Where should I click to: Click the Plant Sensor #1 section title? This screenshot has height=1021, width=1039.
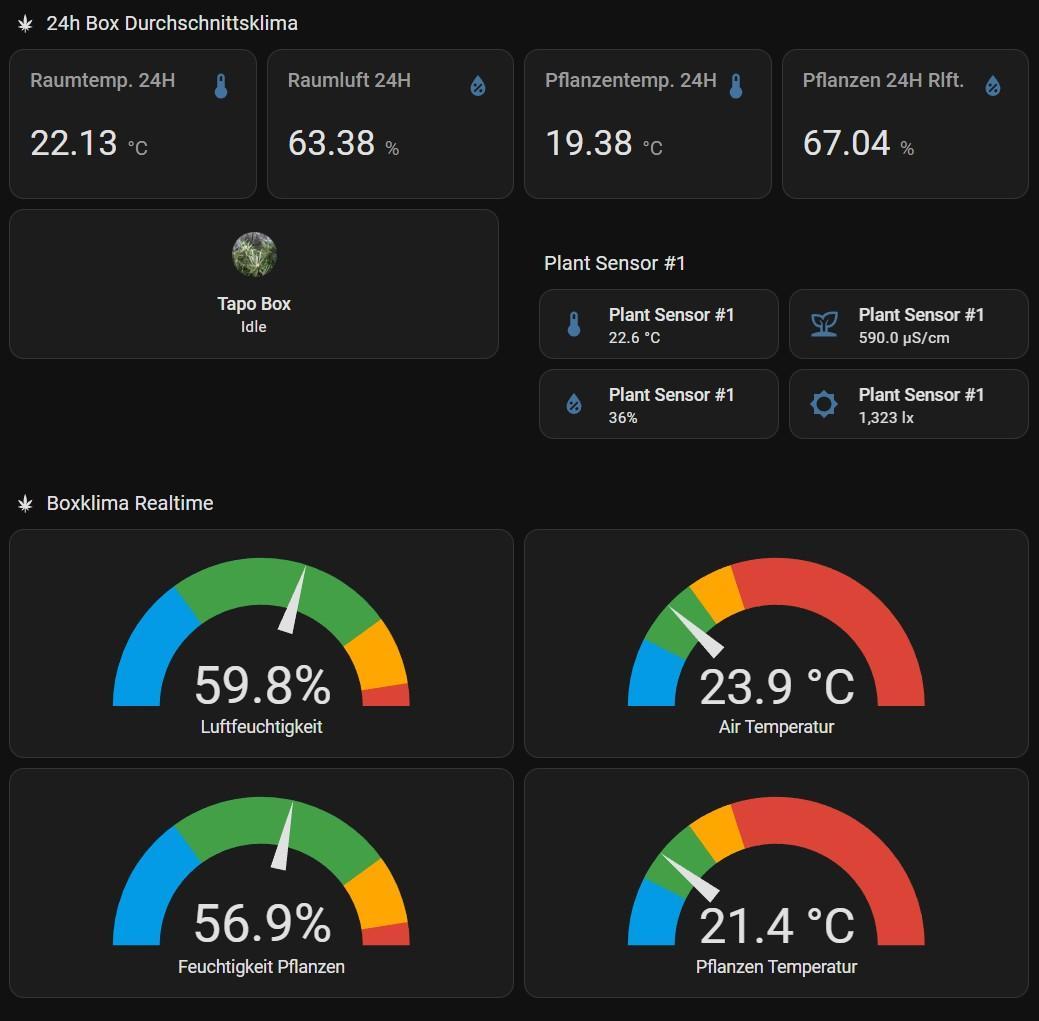(x=615, y=263)
